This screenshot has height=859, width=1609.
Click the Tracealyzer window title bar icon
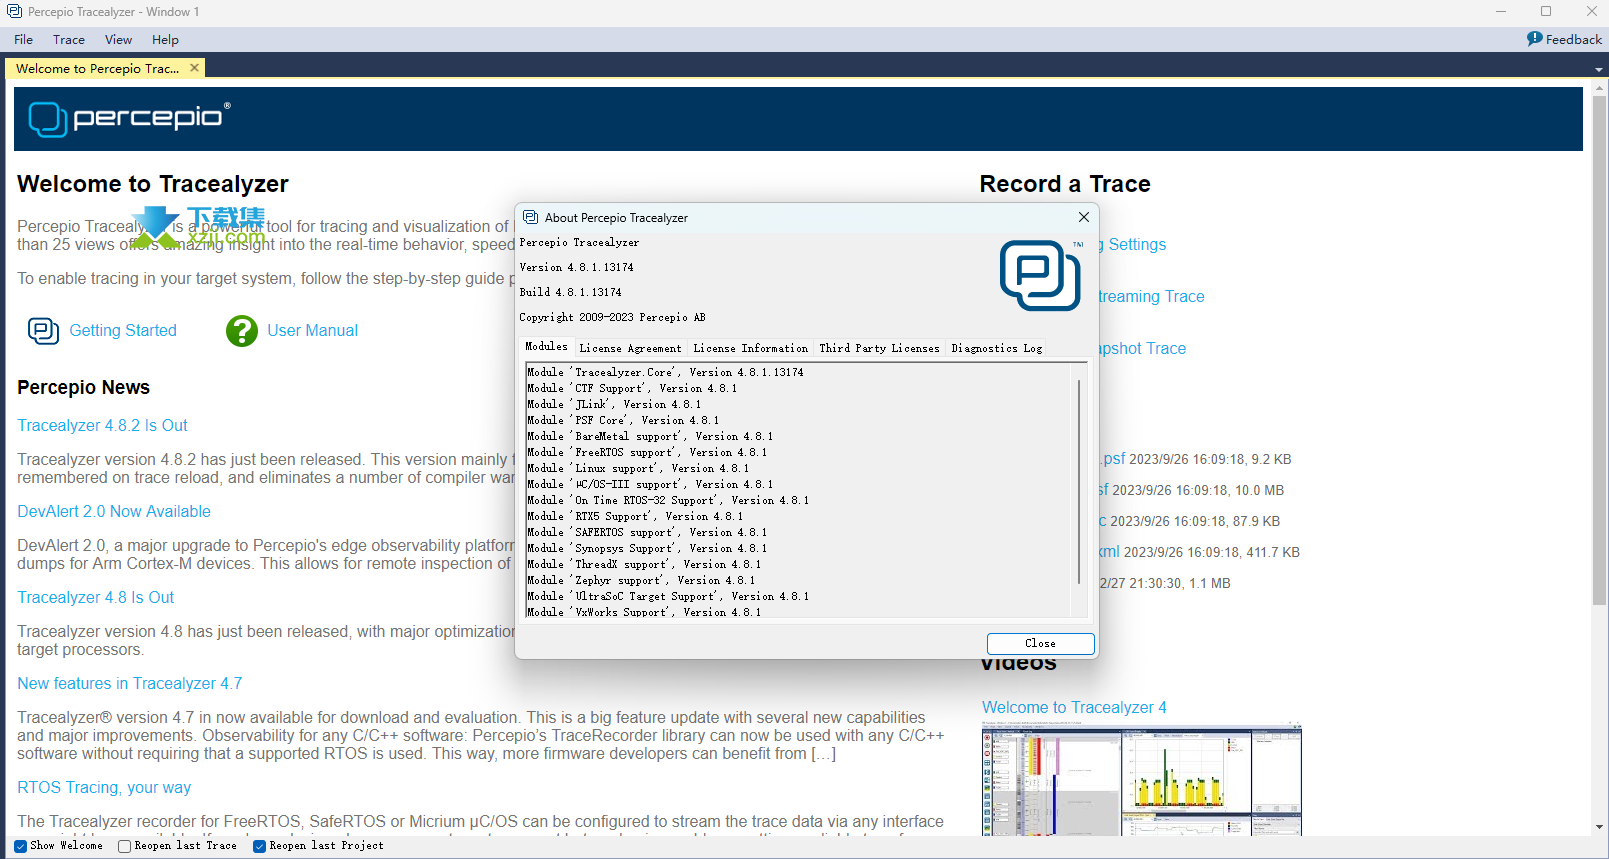pos(14,12)
